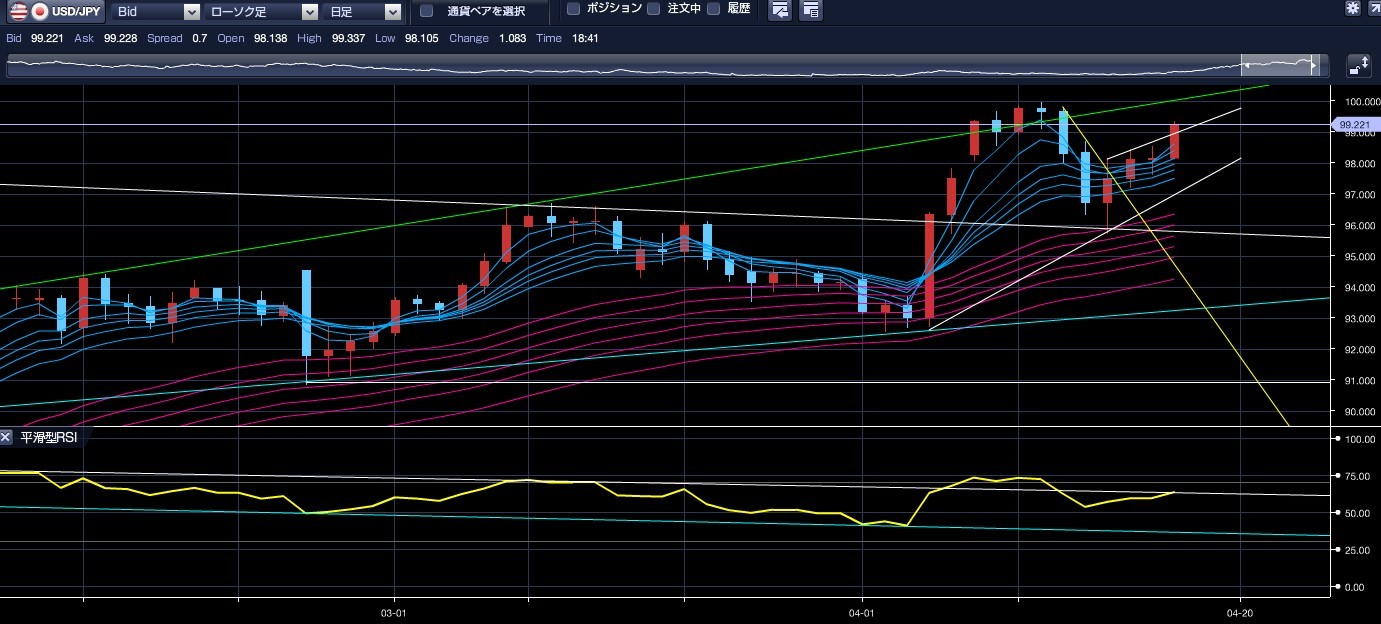Viewport: 1381px width, 624px height.
Task: Toggle the ポジション checkbox
Action: pyautogui.click(x=573, y=9)
